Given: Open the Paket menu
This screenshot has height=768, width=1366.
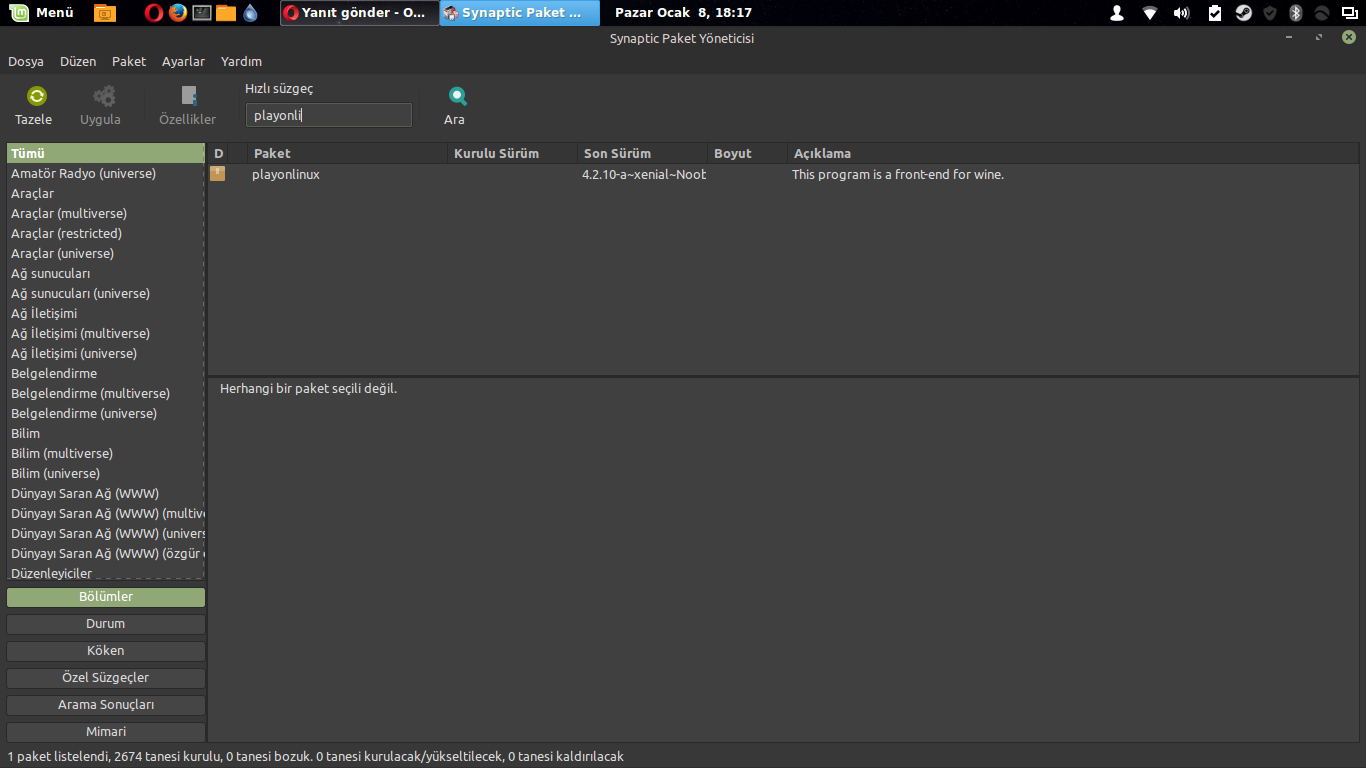Looking at the screenshot, I should click(129, 61).
